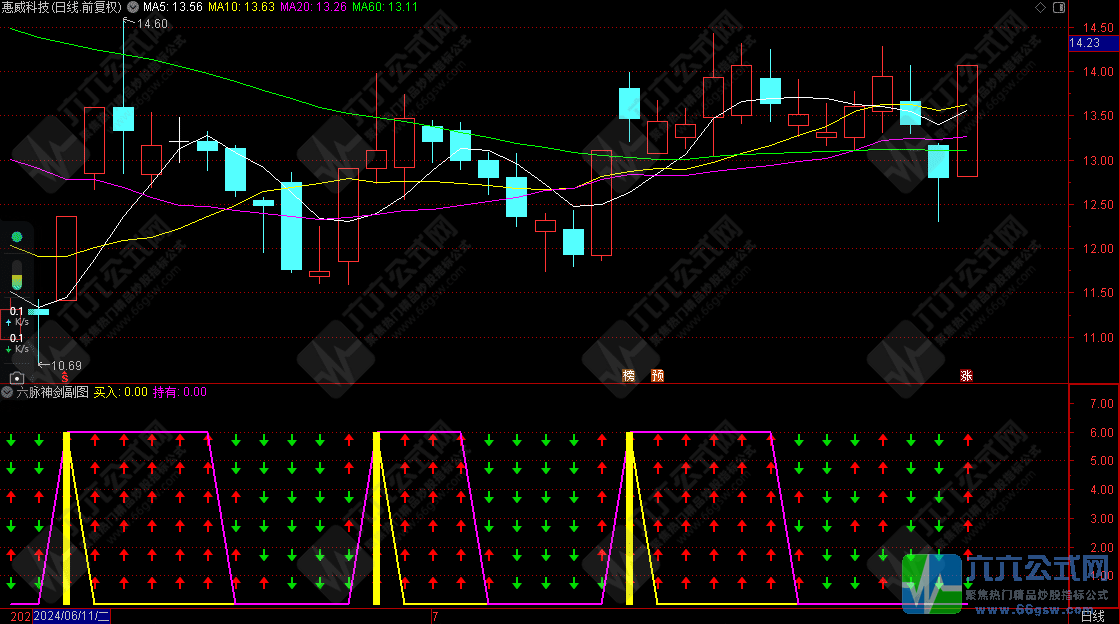This screenshot has width=1120, height=624.
Task: Click the battery-shaped level gauge
Action: 16,275
